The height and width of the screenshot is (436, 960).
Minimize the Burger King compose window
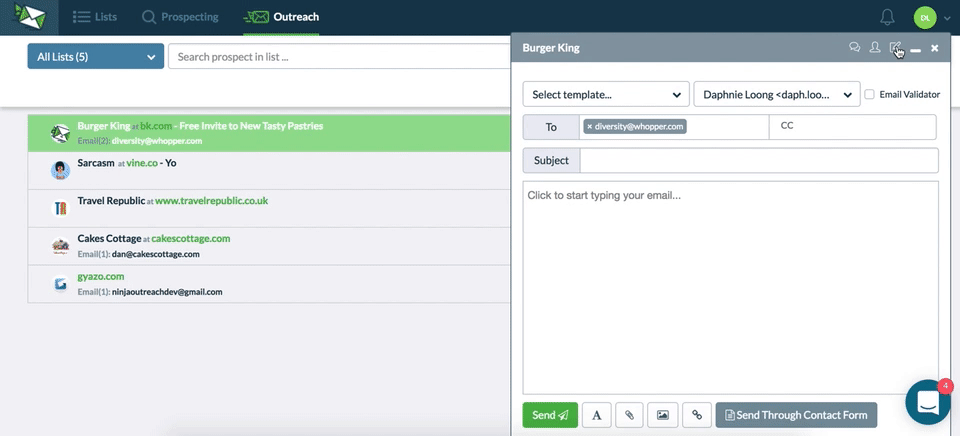[915, 48]
